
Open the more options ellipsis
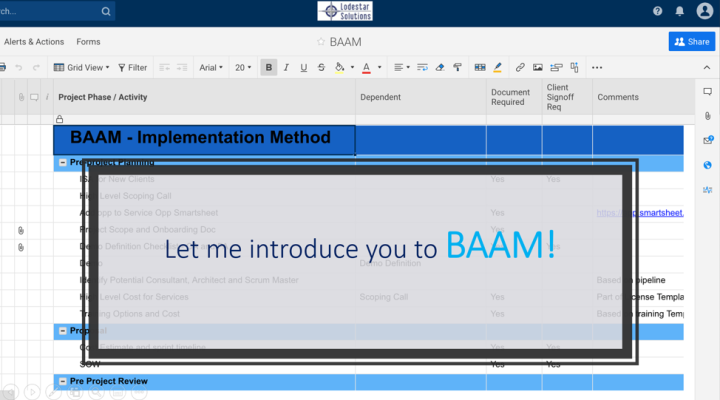click(x=597, y=68)
